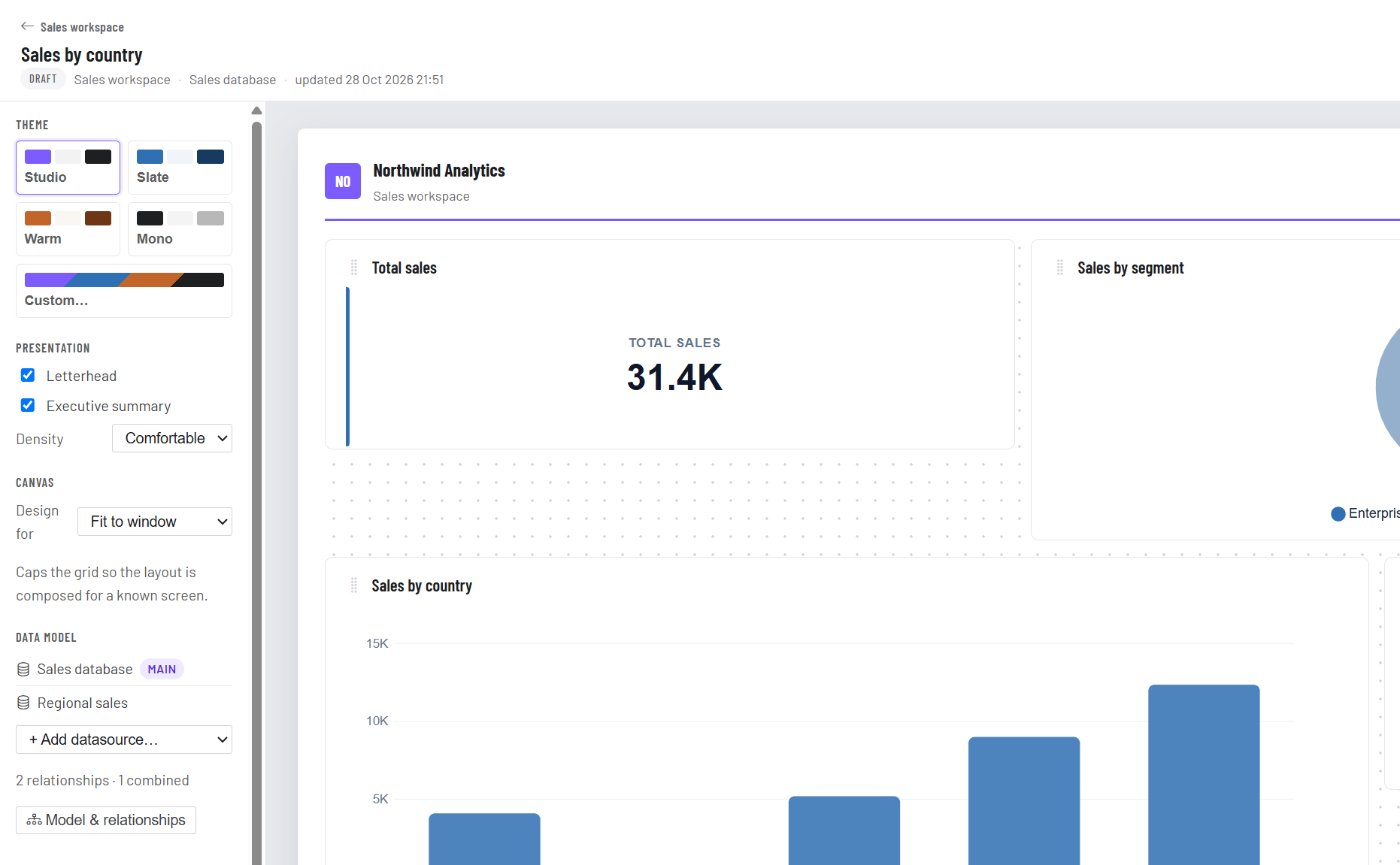
Task: Click the drag handle on Sales by country card
Action: (x=354, y=586)
